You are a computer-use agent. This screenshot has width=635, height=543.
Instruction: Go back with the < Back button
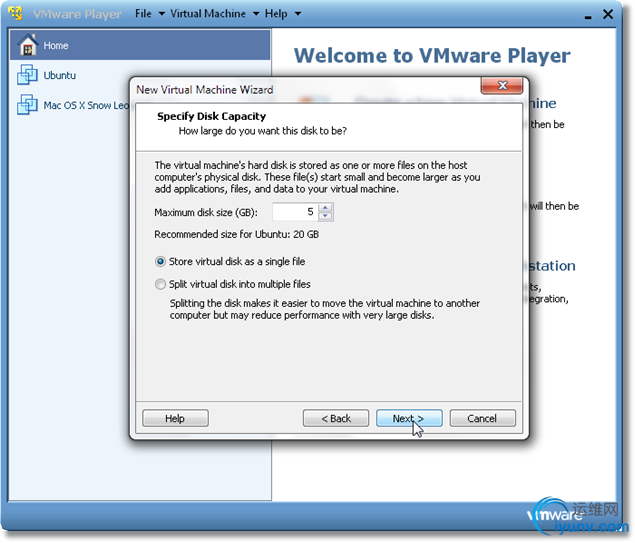point(336,418)
